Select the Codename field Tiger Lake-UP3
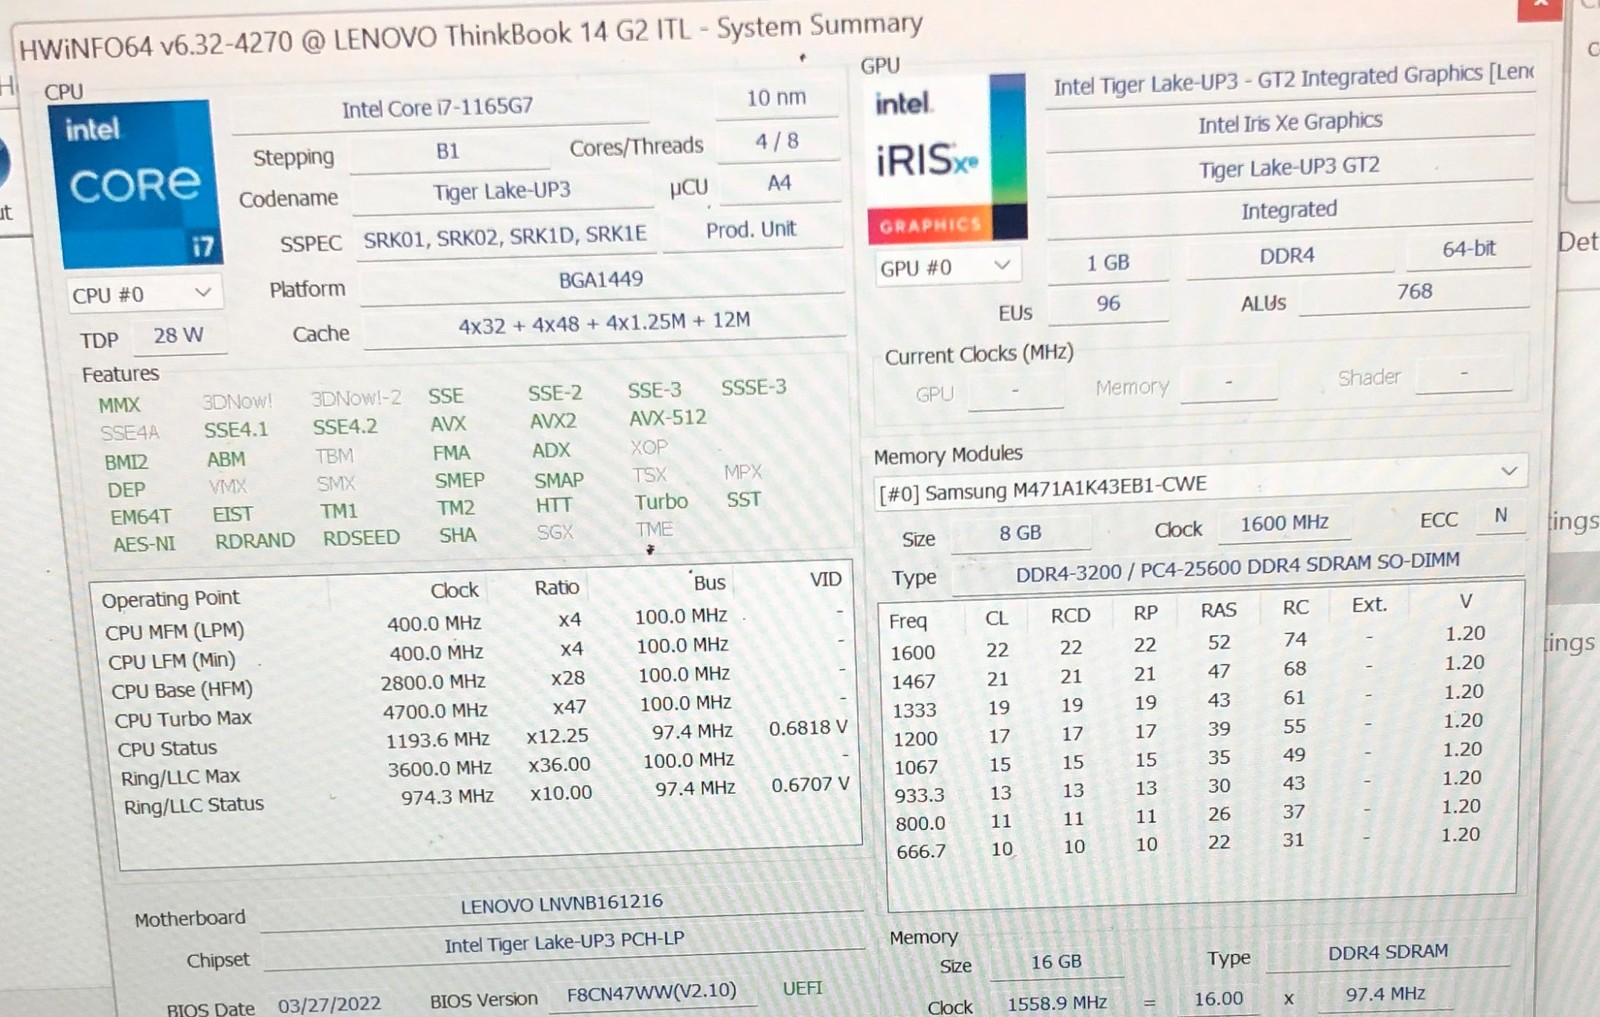Image resolution: width=1600 pixels, height=1017 pixels. 501,191
